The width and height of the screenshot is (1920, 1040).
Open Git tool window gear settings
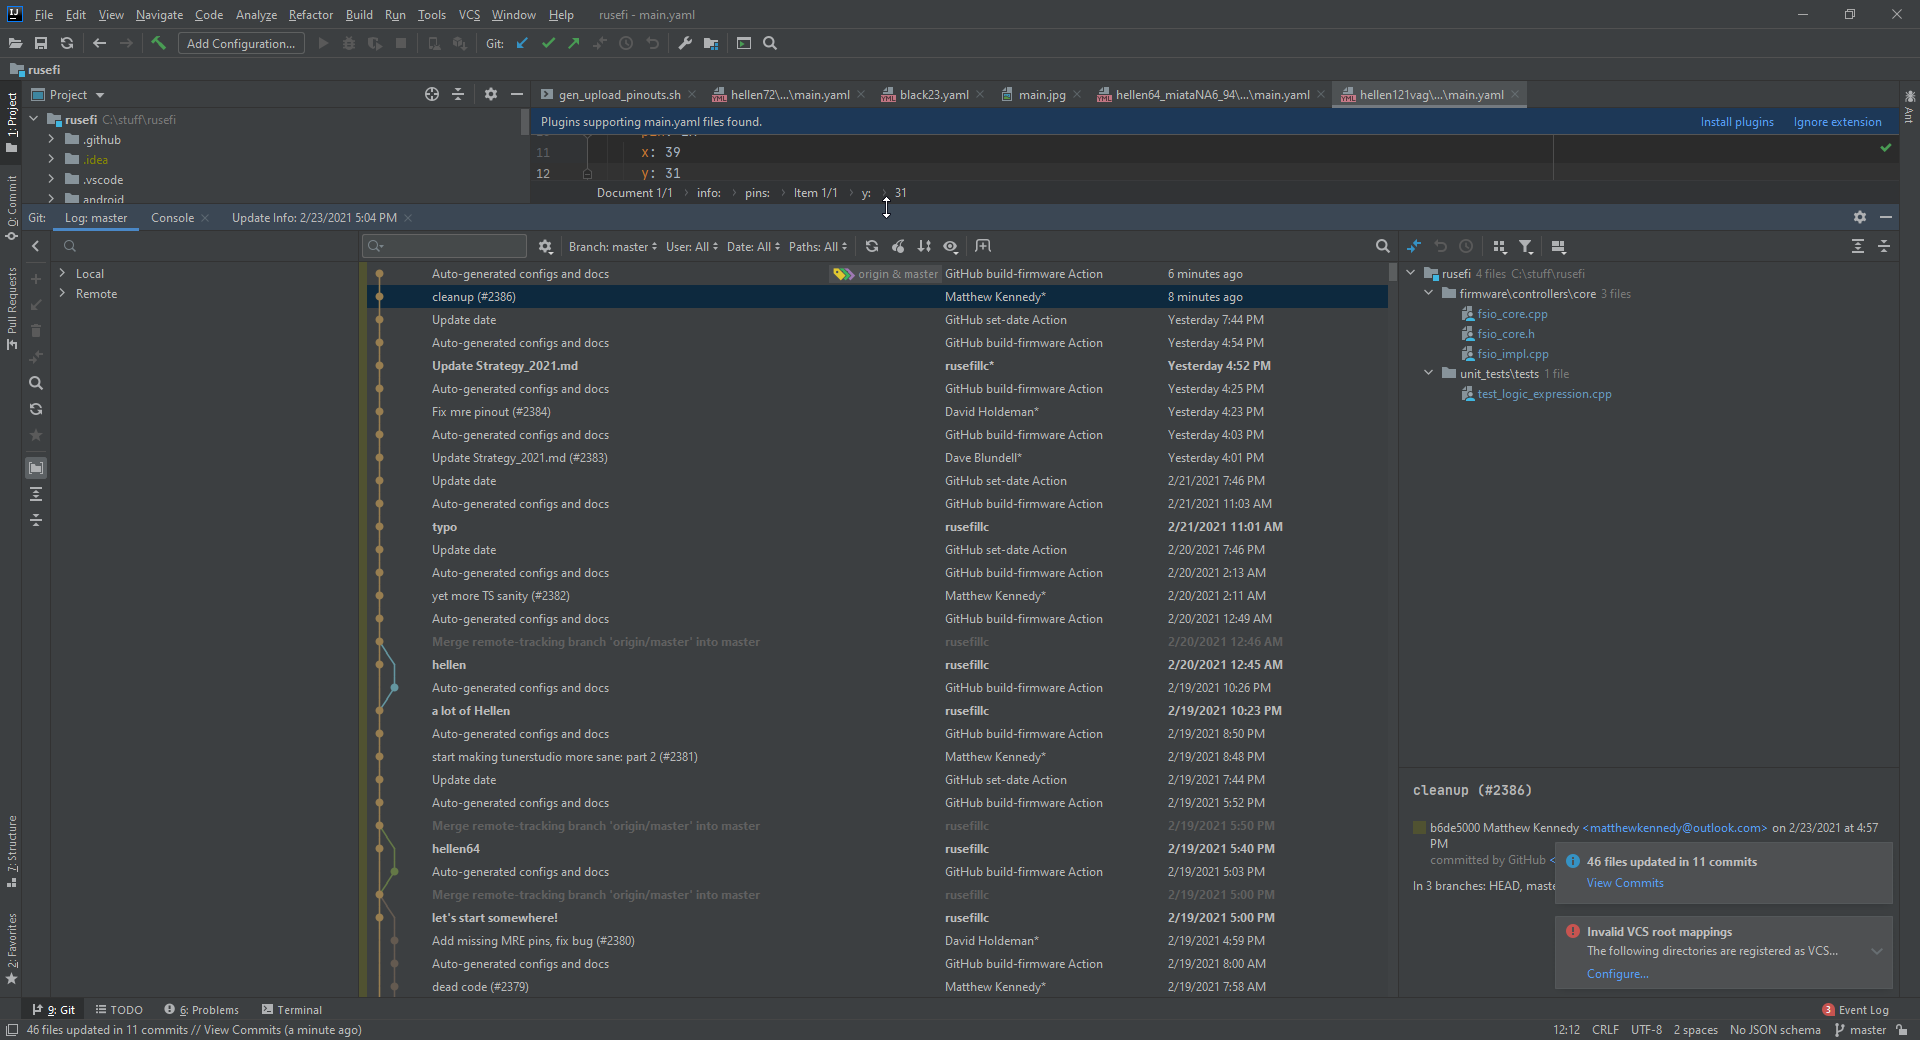point(1860,217)
